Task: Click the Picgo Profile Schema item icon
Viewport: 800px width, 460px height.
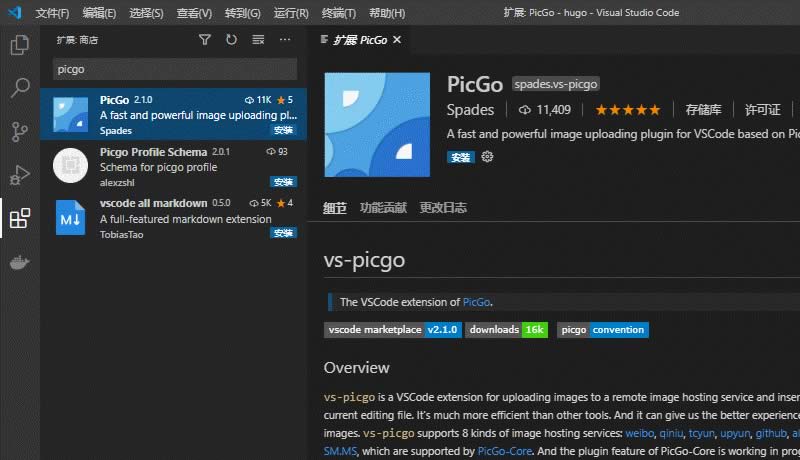Action: 70,166
